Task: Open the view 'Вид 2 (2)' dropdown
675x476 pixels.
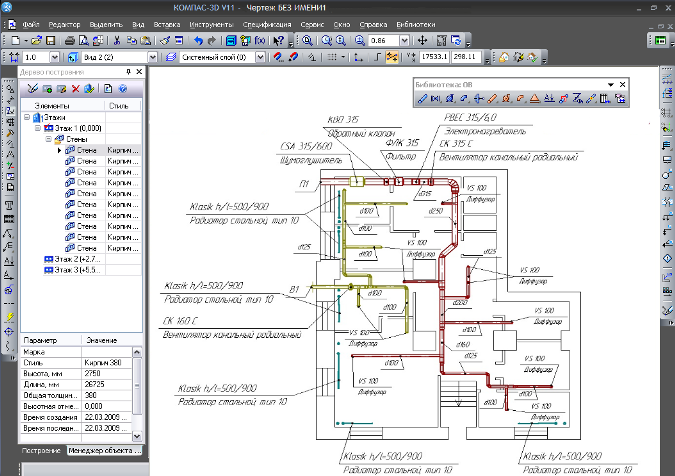Action: click(x=152, y=57)
